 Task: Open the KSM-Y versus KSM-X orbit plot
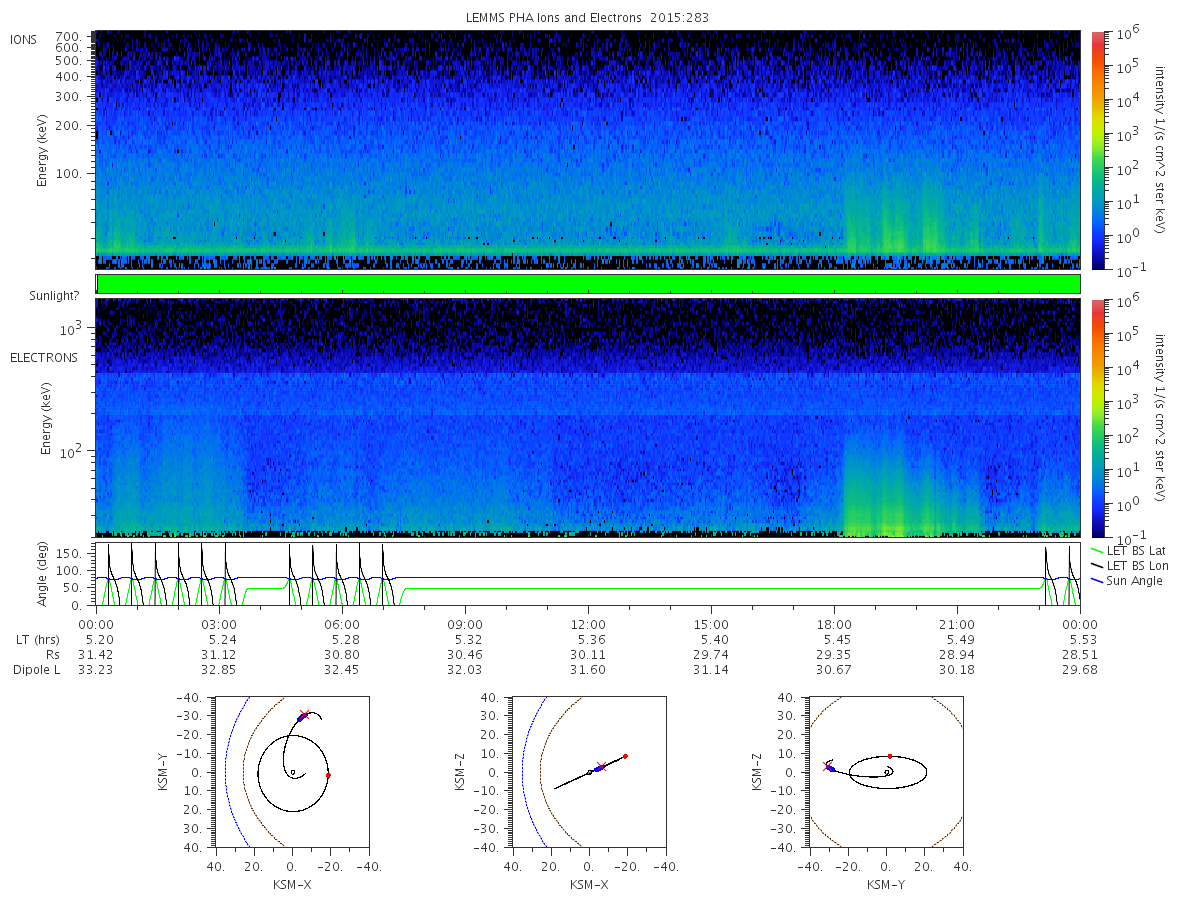(291, 771)
